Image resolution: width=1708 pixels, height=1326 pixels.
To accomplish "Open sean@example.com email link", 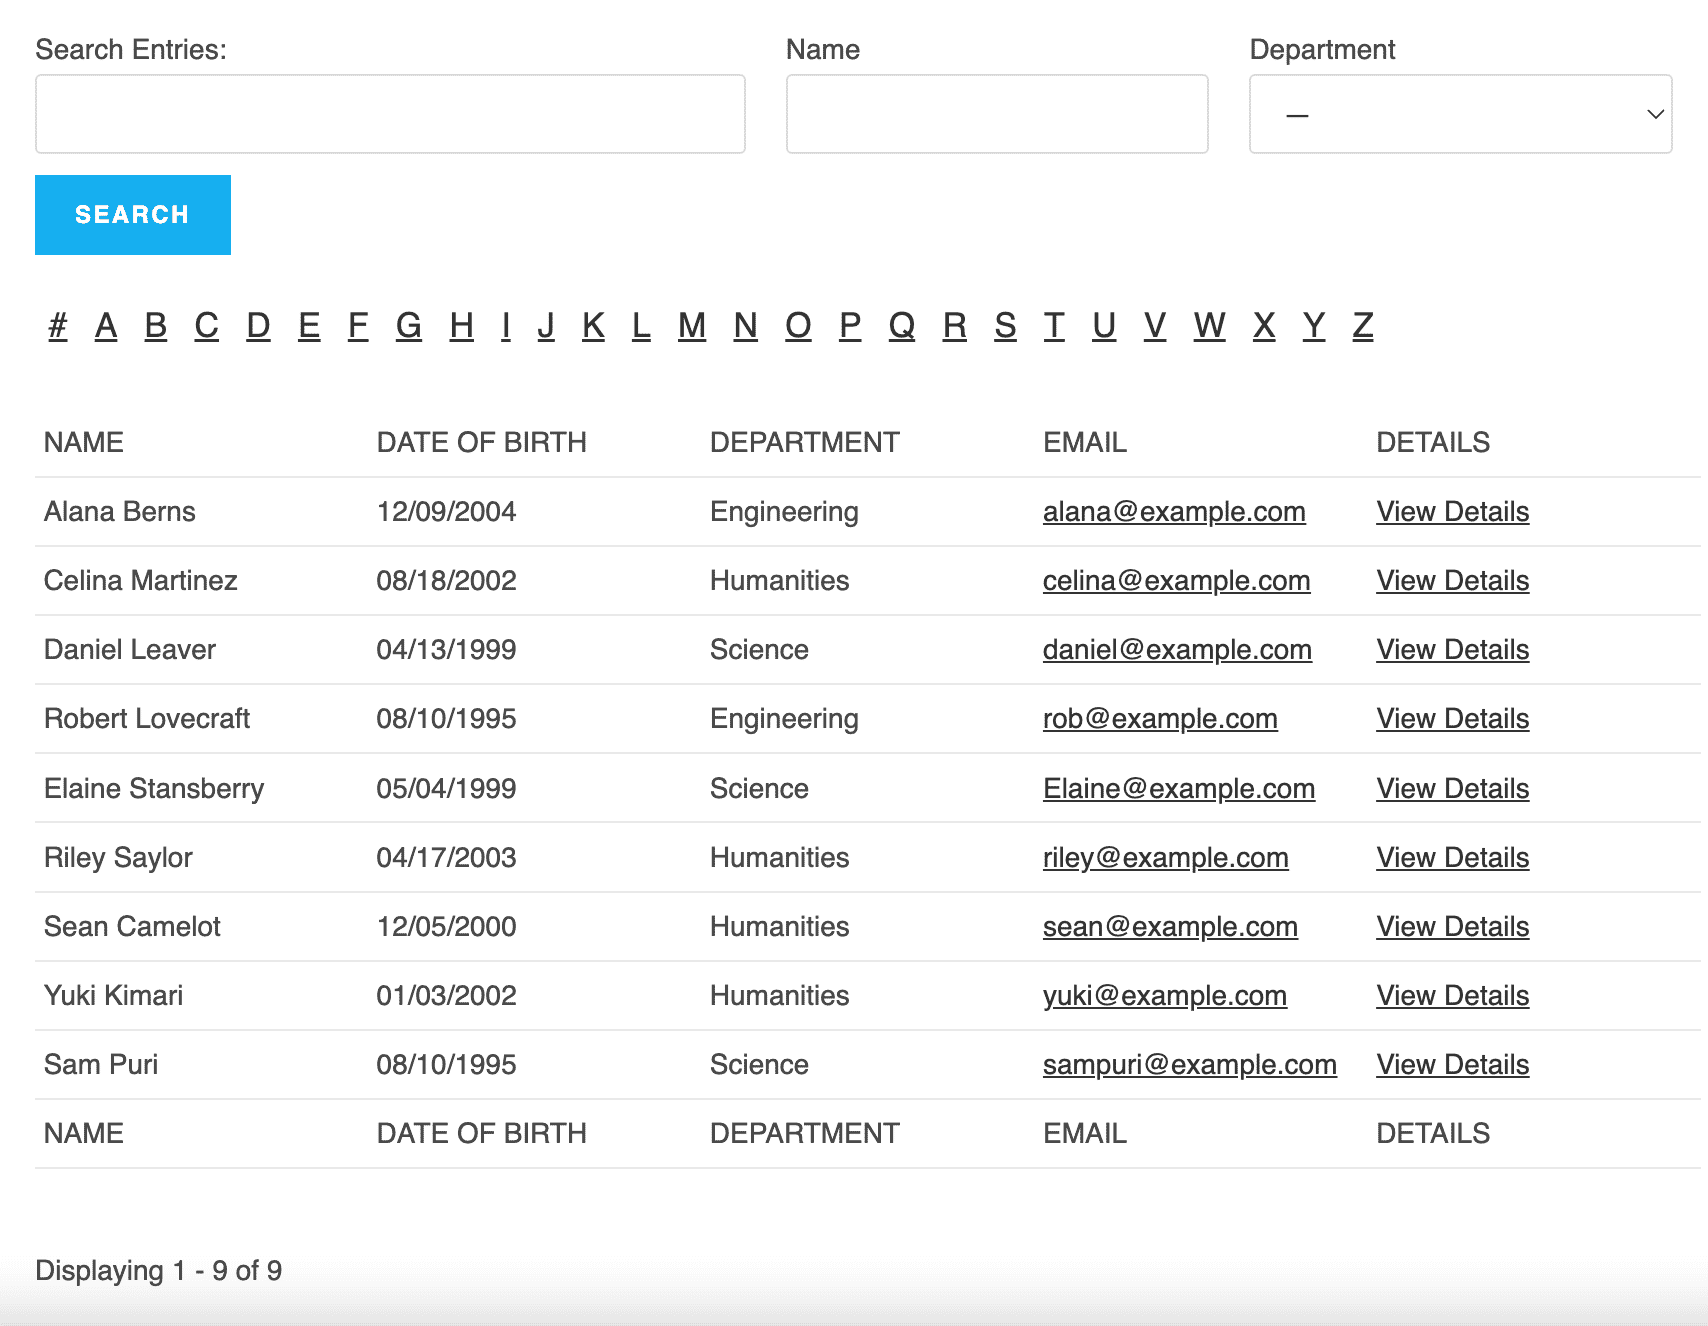I will coord(1170,927).
